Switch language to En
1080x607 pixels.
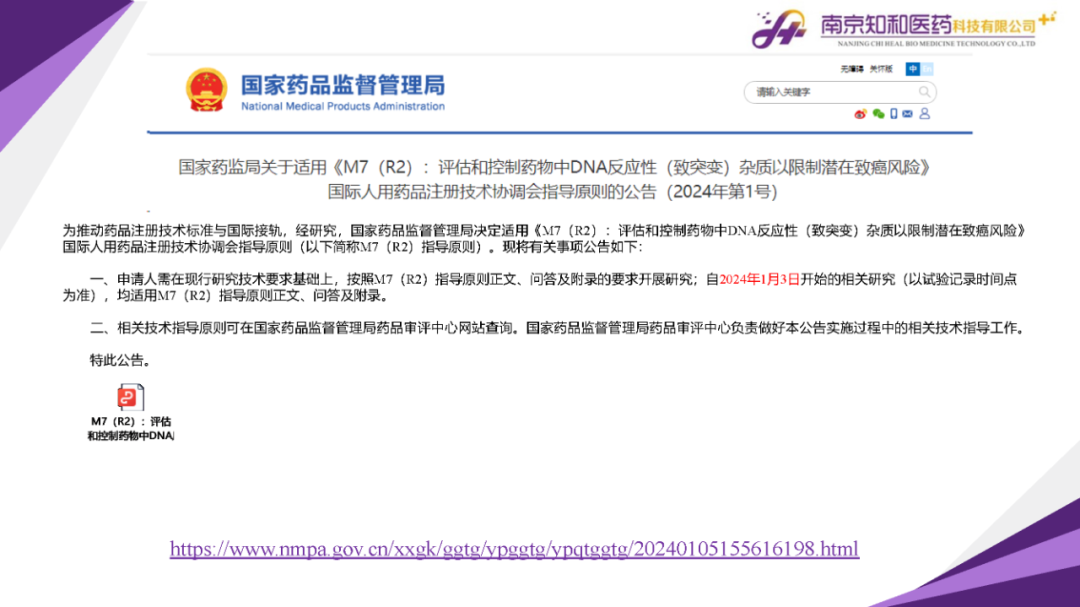click(927, 69)
